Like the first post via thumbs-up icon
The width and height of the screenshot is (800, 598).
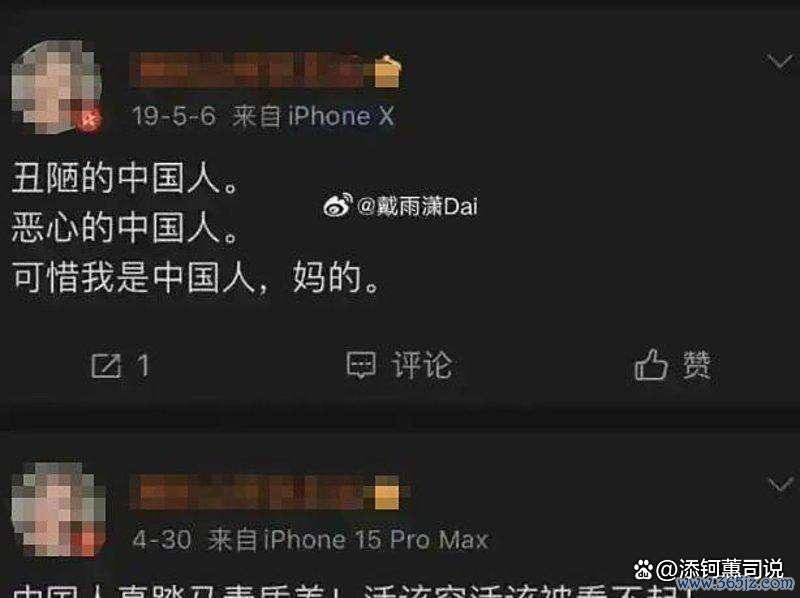(651, 364)
